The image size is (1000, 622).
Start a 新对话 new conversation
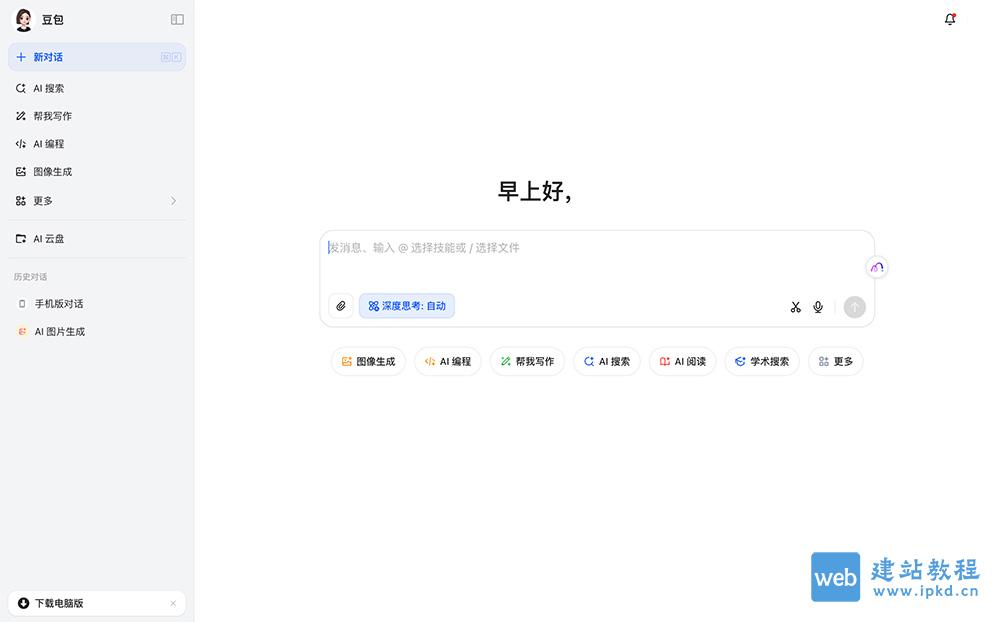point(97,57)
